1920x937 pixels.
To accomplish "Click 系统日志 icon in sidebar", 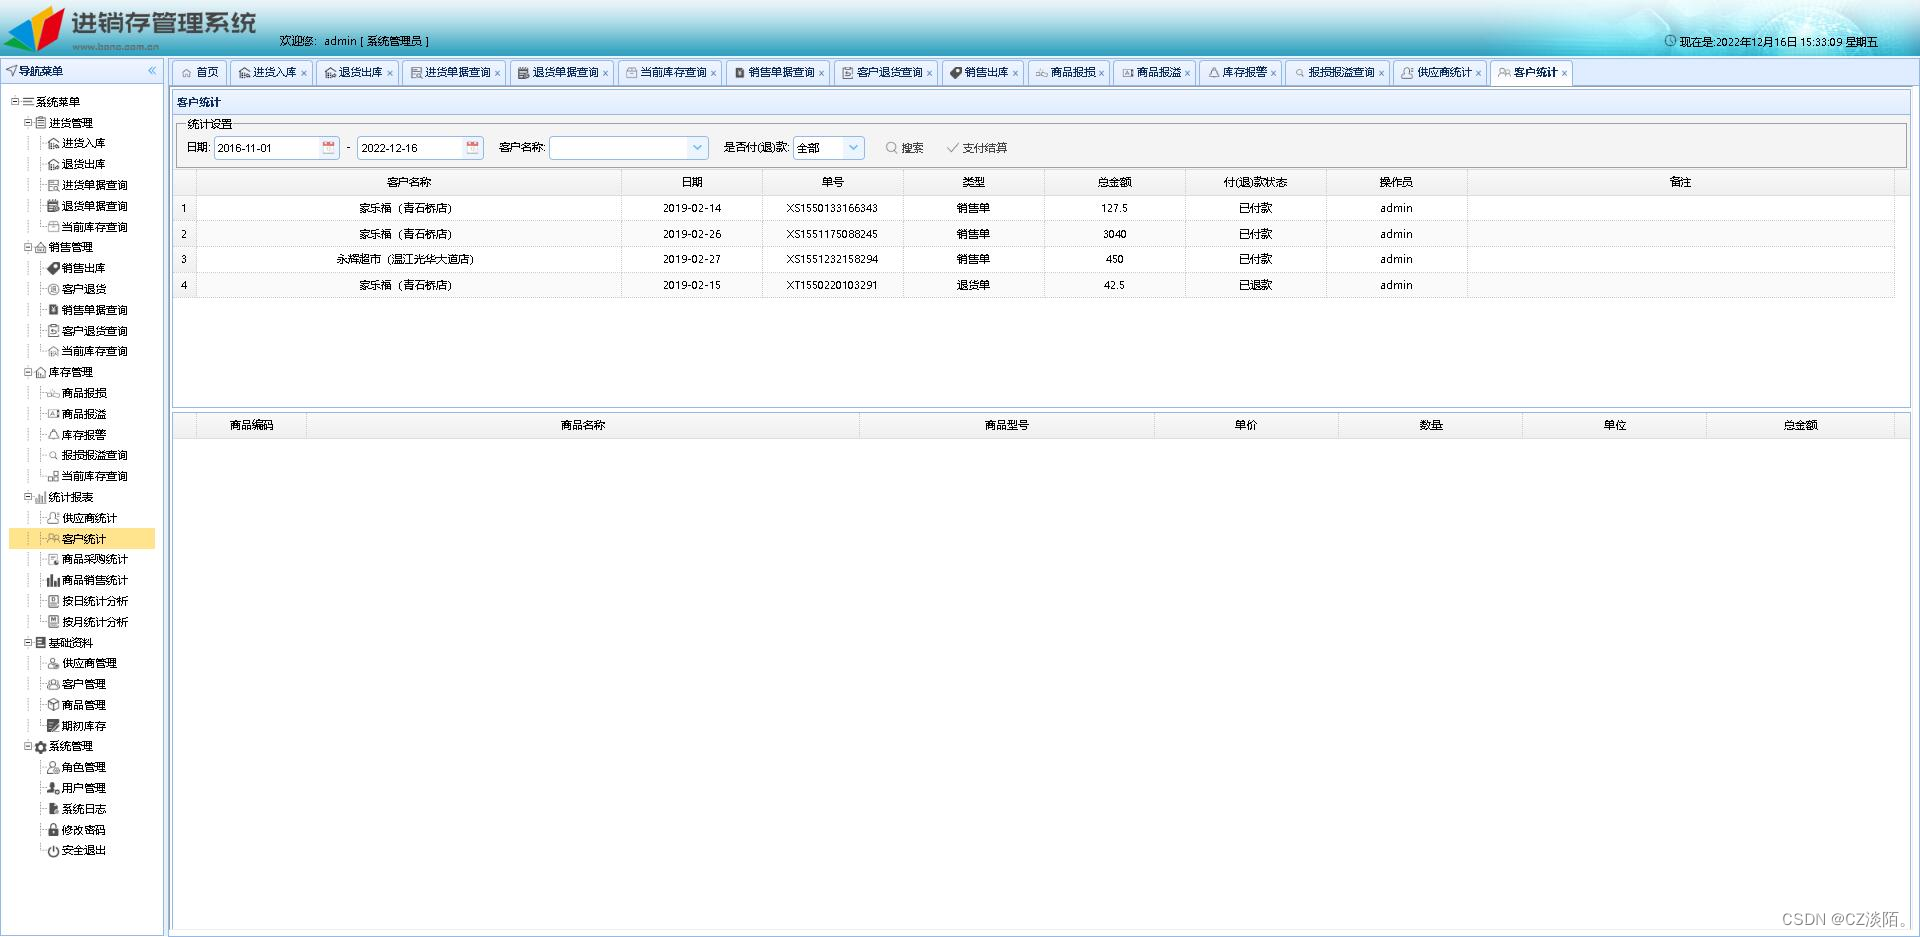I will click(54, 809).
